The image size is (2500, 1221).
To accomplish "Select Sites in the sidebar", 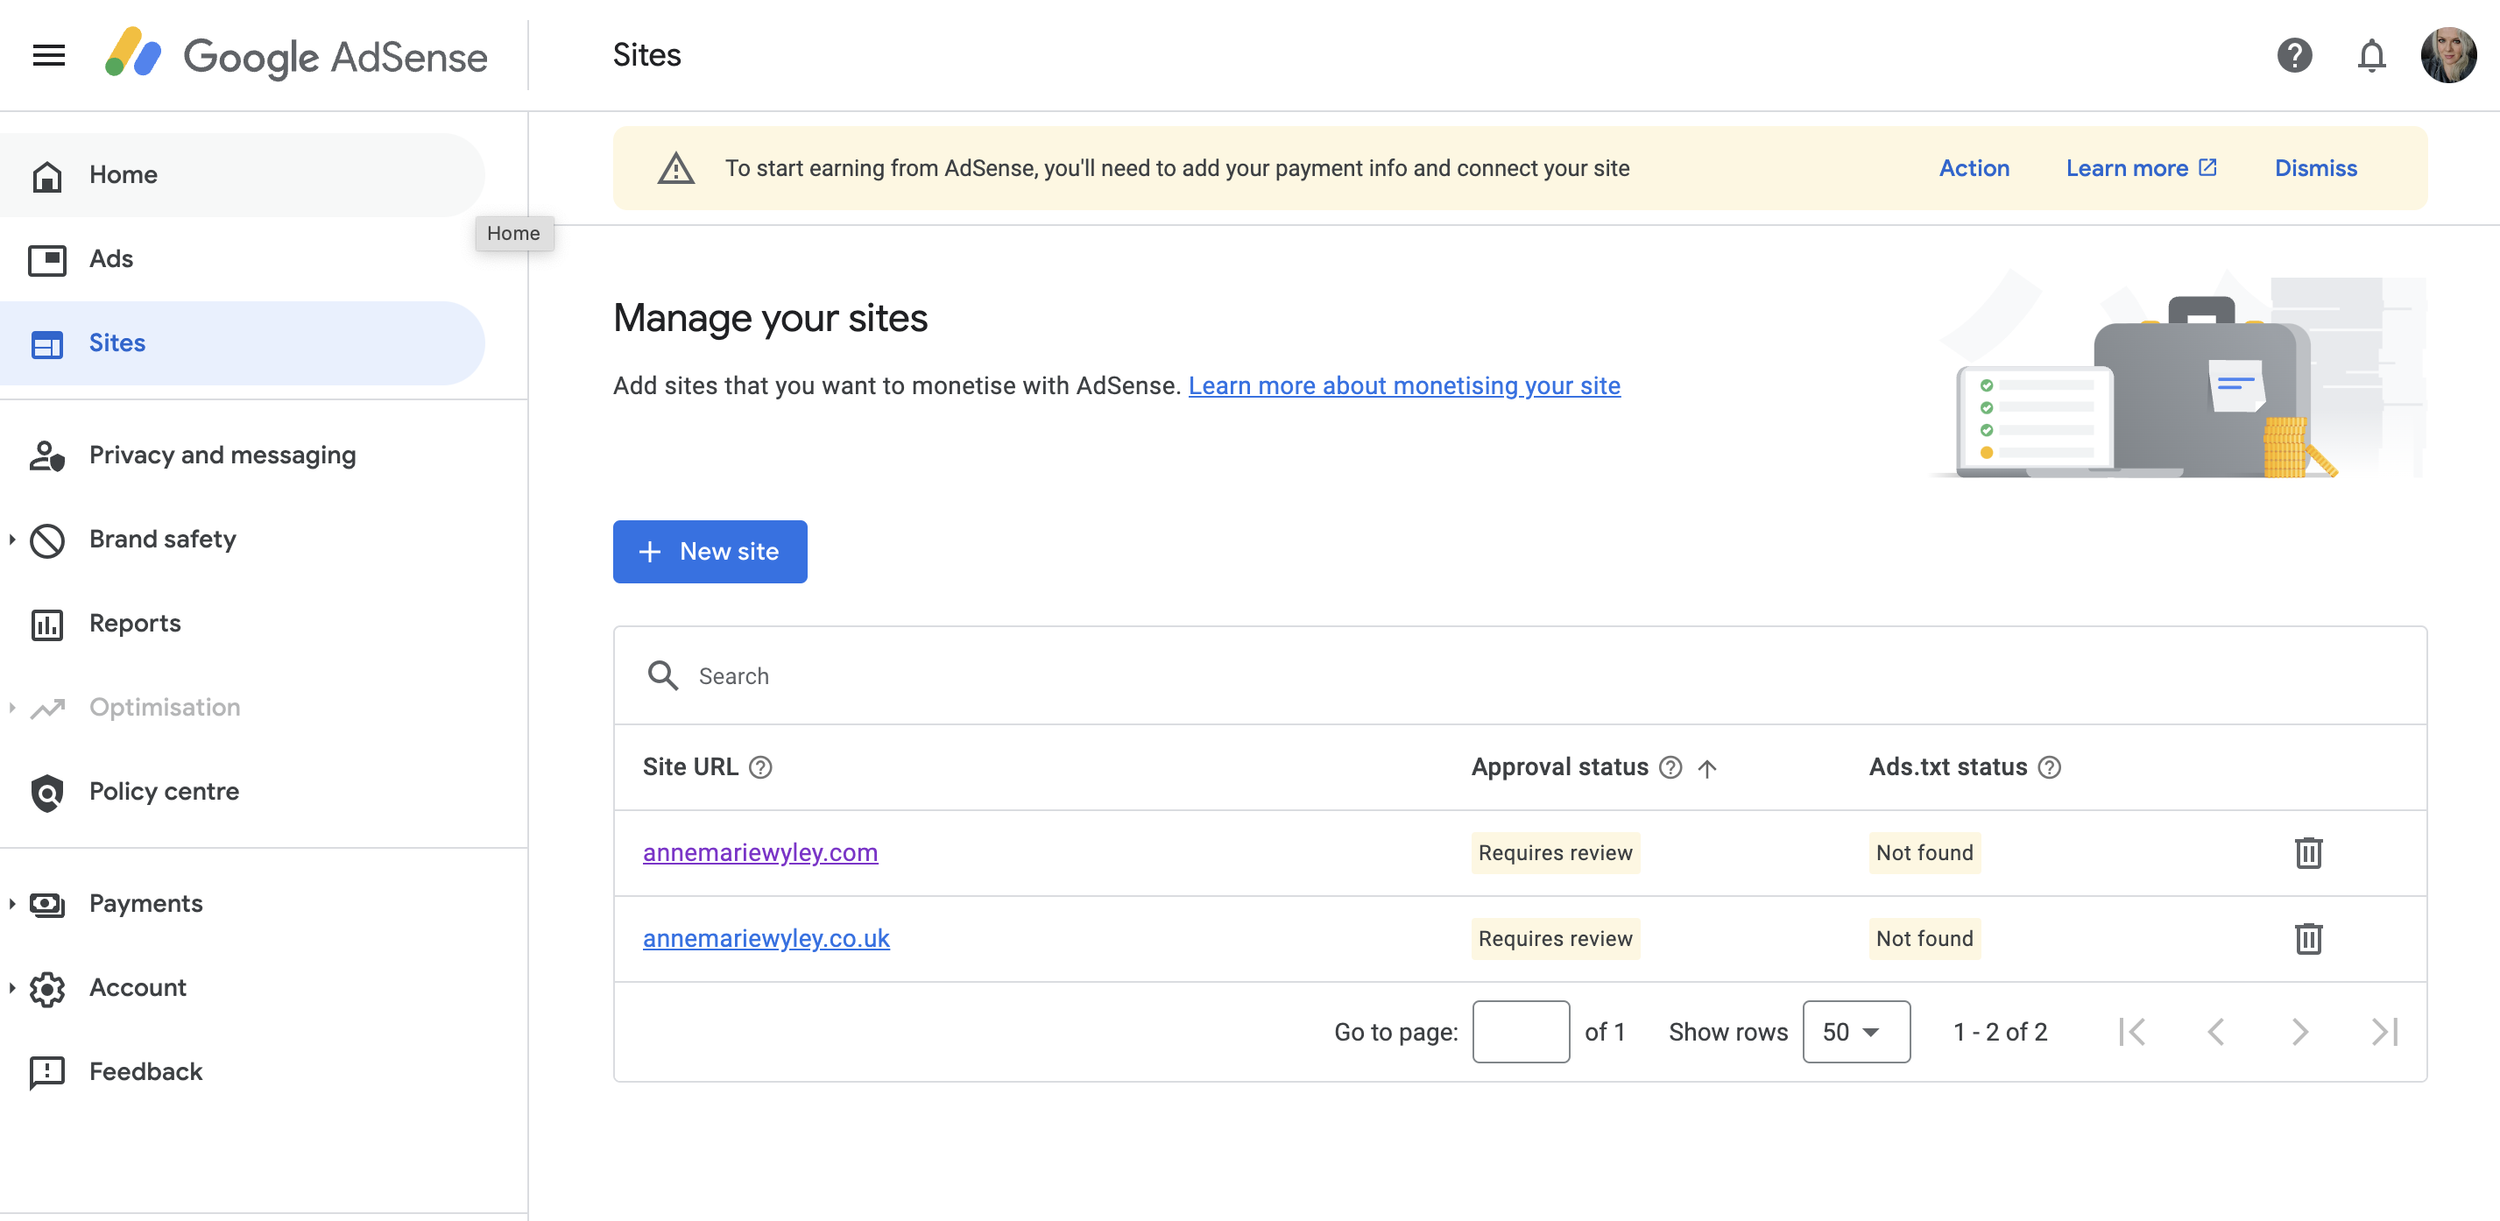I will [x=242, y=343].
